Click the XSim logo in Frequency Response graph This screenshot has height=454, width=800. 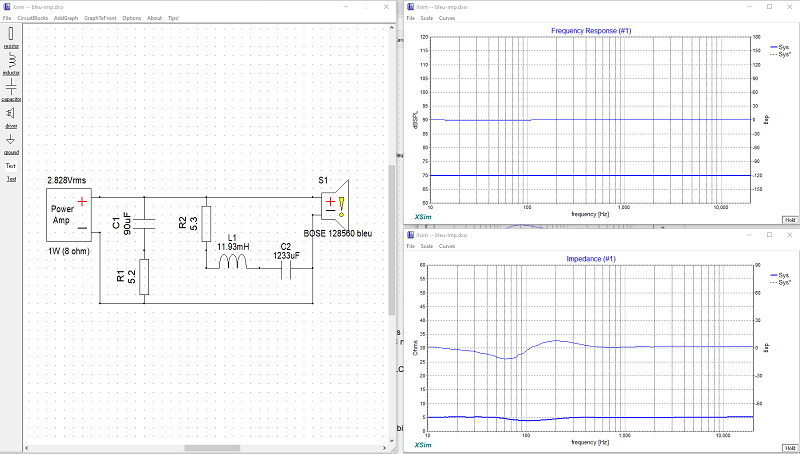coord(423,217)
